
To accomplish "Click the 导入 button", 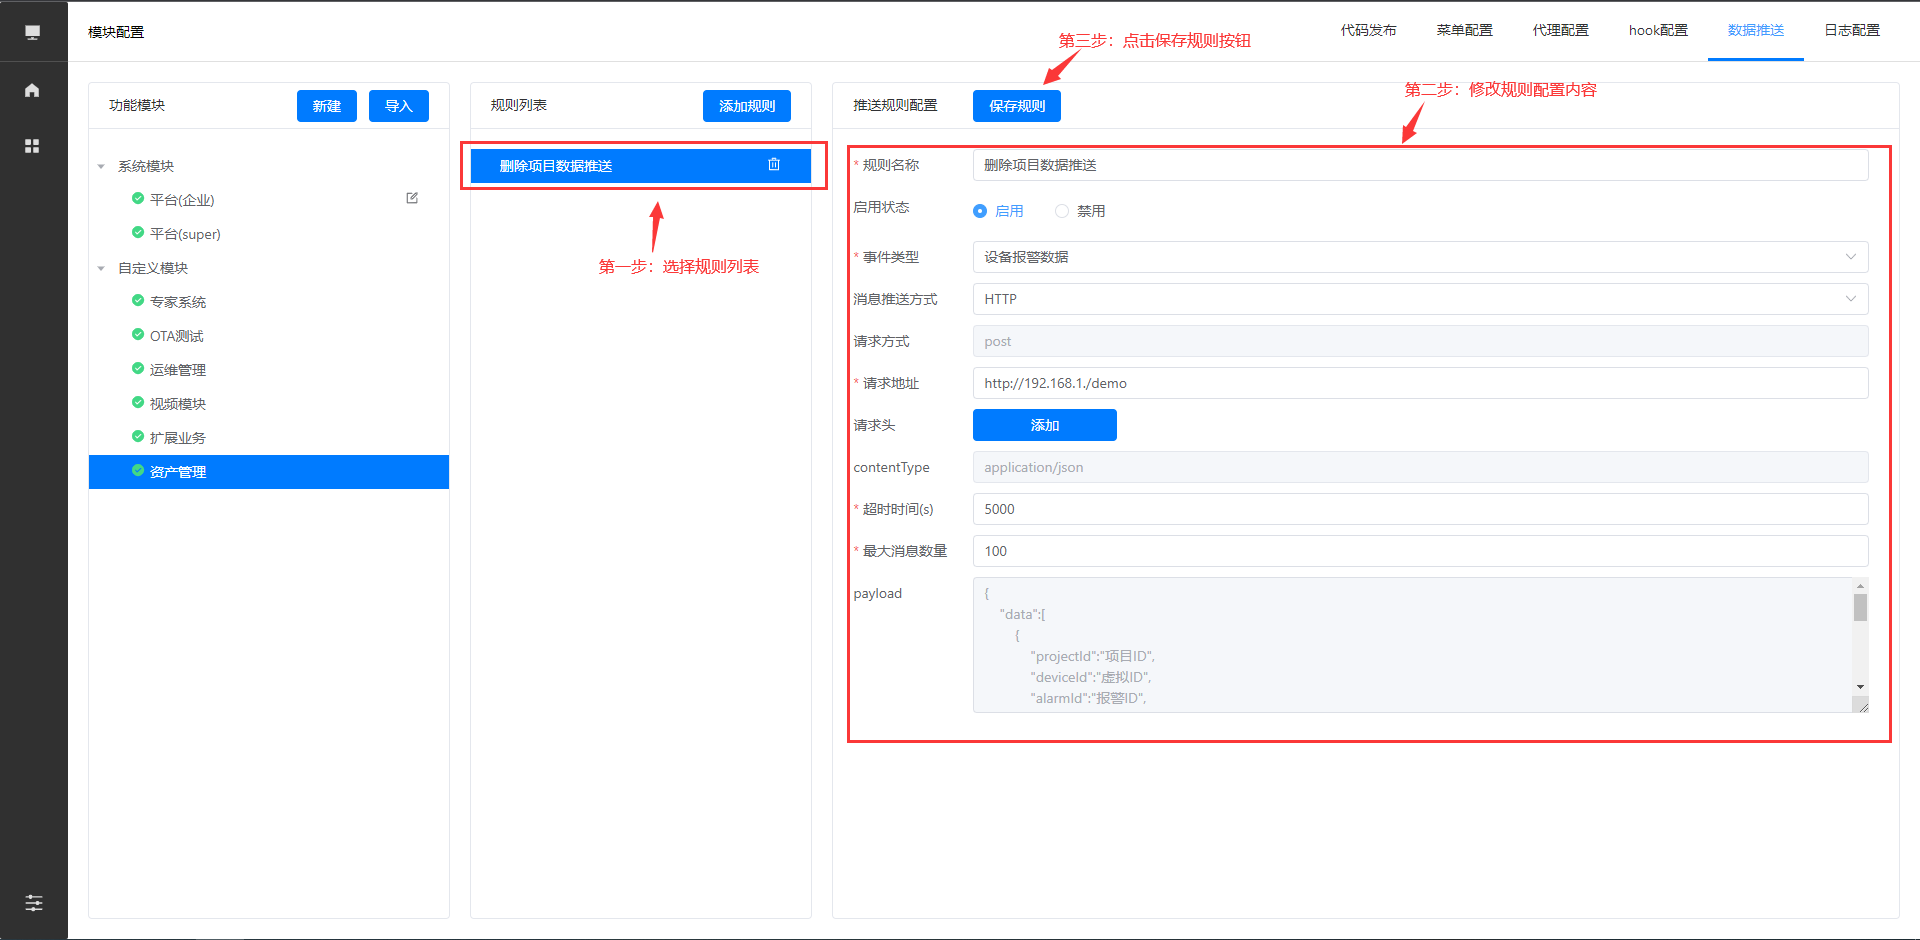I will pos(399,106).
